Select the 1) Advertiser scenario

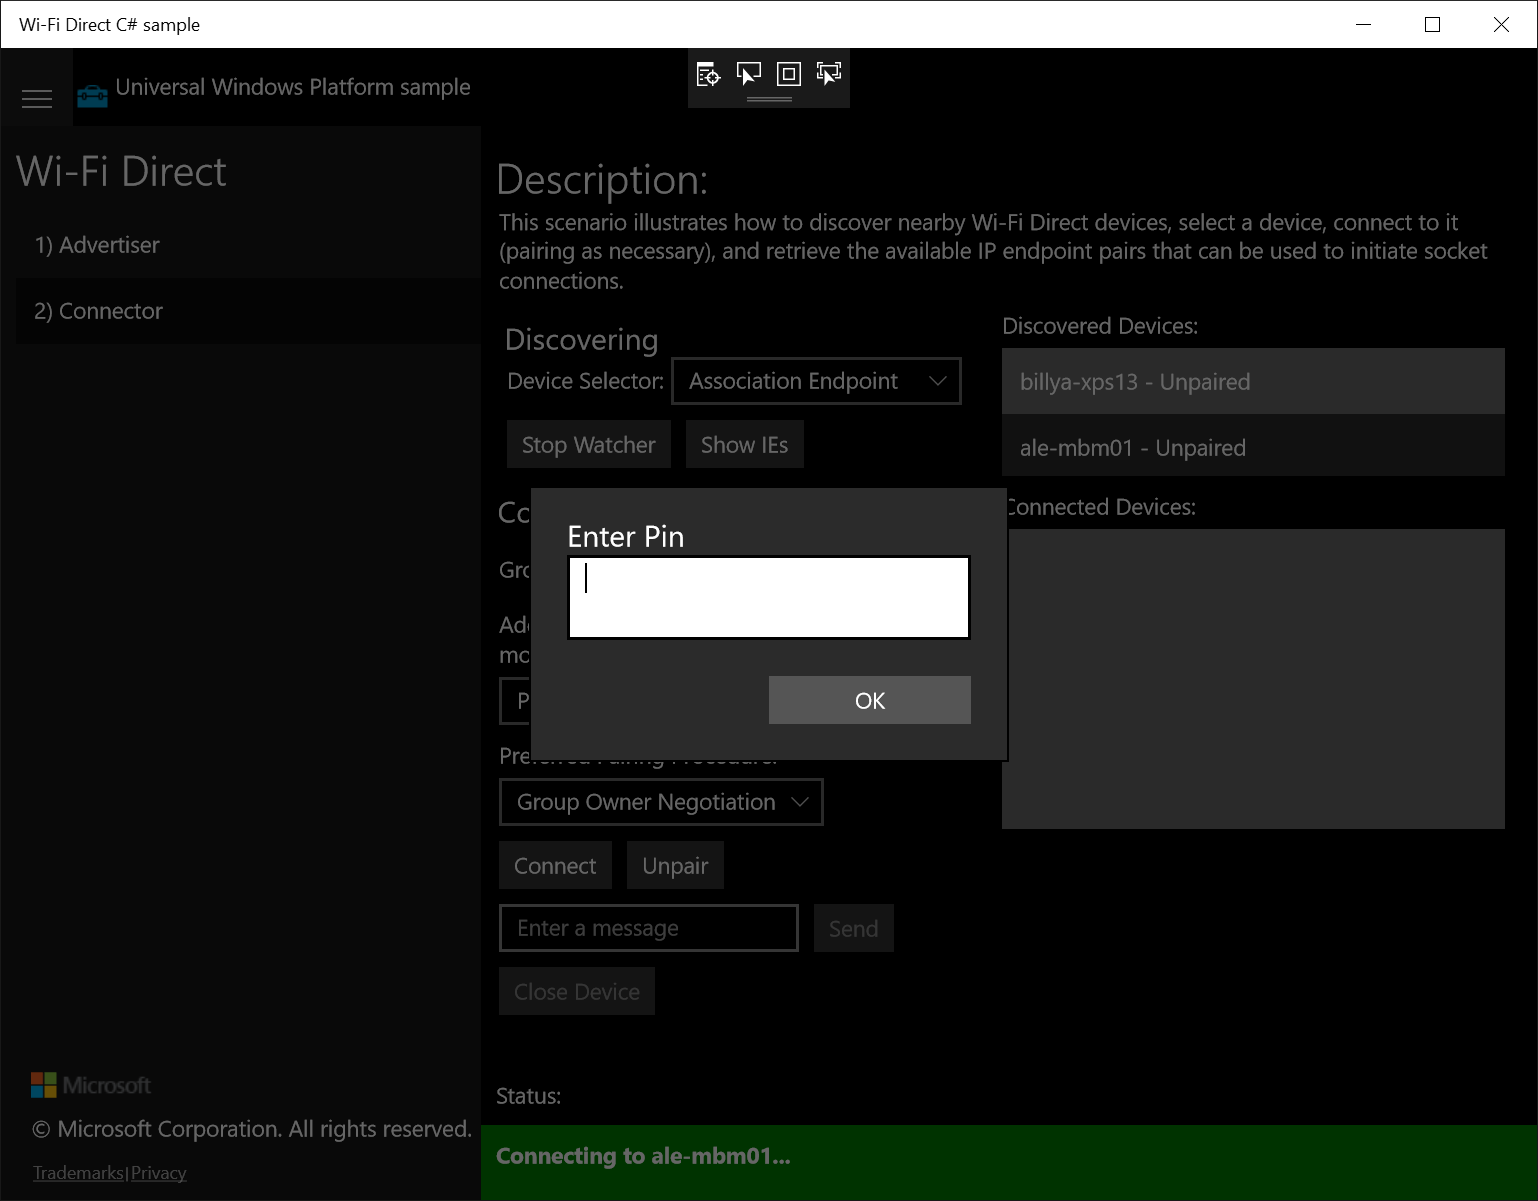click(x=248, y=245)
